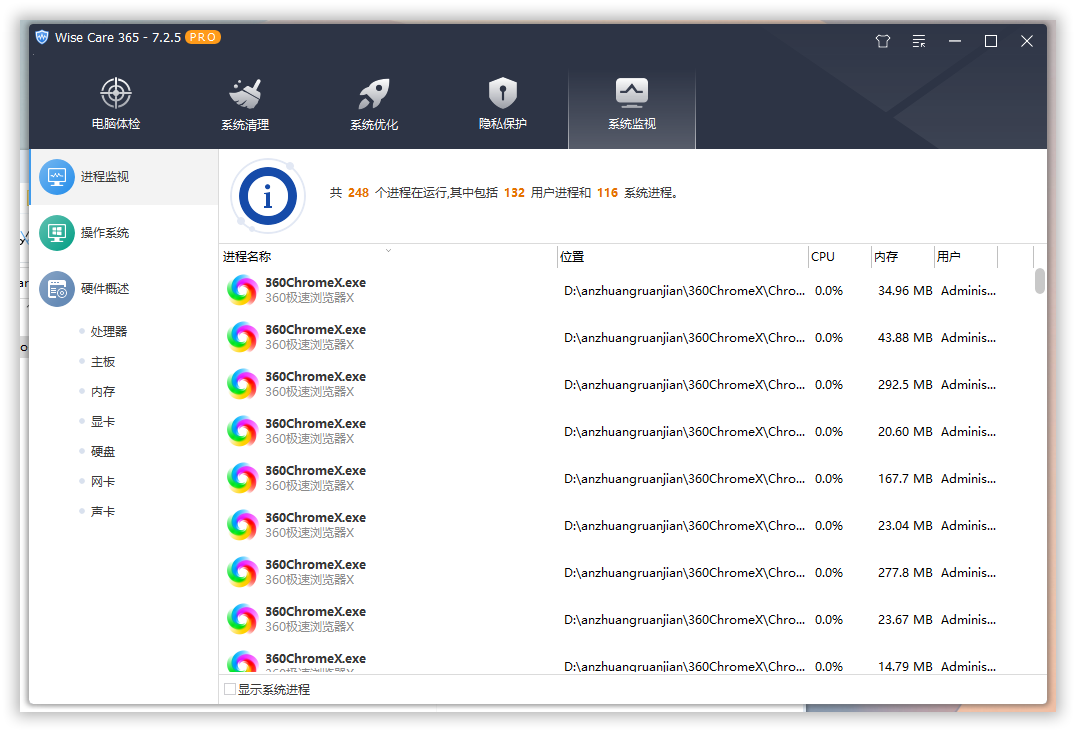Select 显卡 graphics card item

coord(102,421)
